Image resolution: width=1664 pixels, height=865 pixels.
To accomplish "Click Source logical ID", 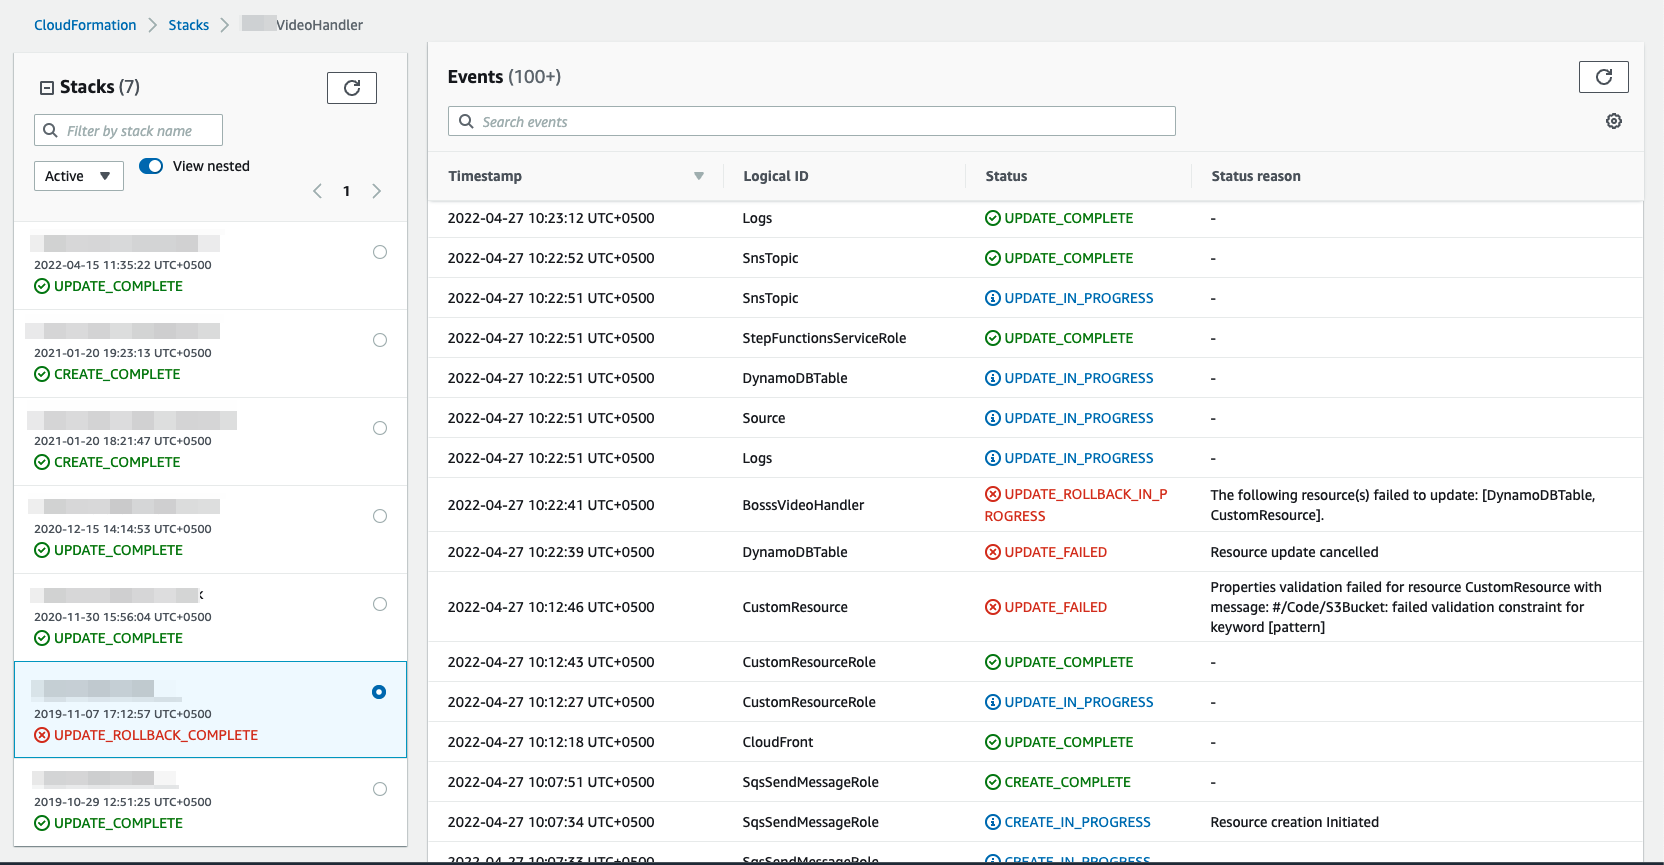I will [x=764, y=418].
